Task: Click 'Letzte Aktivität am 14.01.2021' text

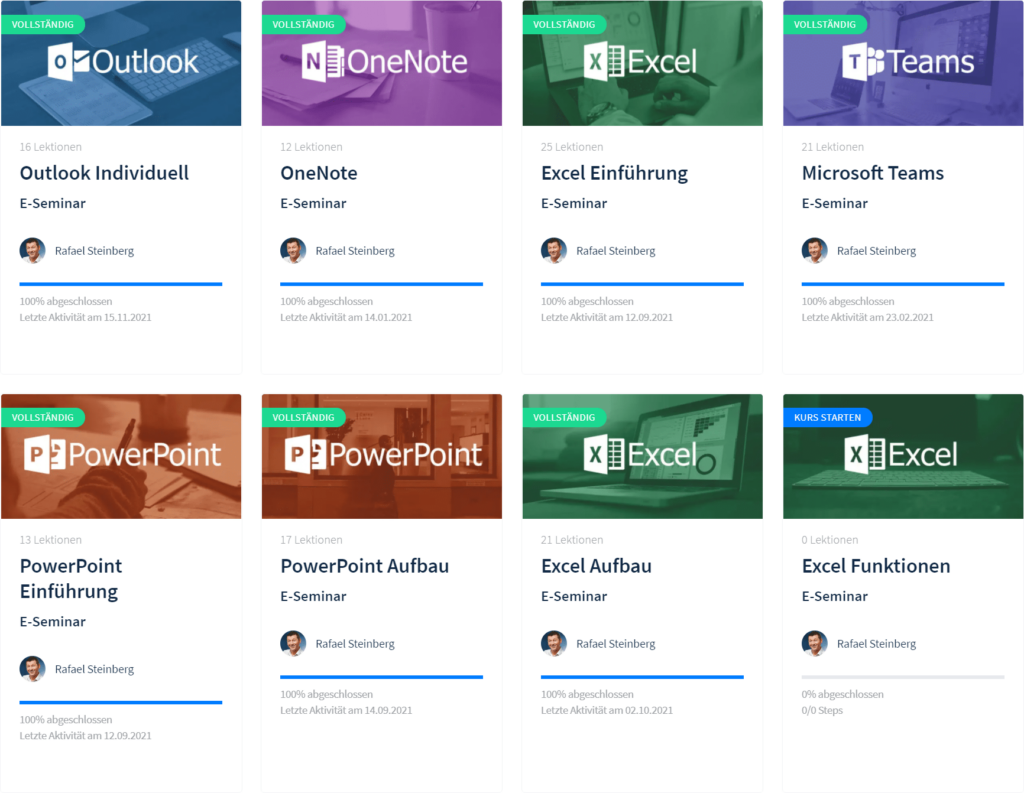Action: point(345,317)
